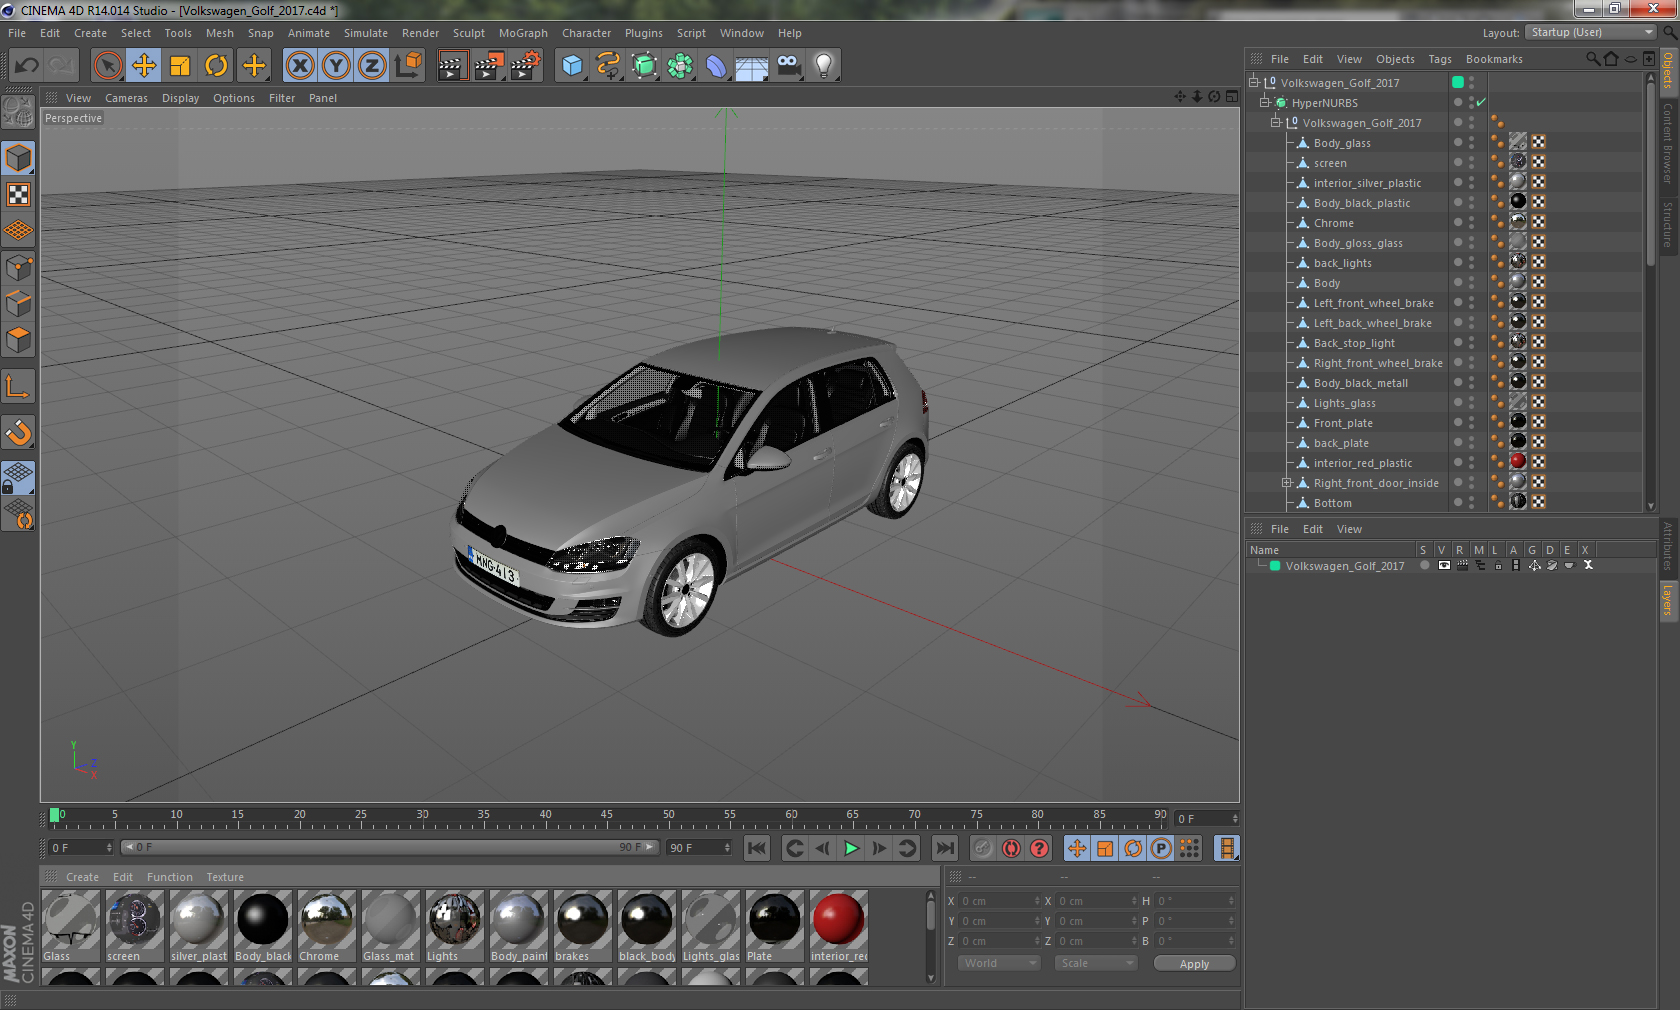Open viewport Cameras menu
The image size is (1680, 1010).
click(x=126, y=98)
